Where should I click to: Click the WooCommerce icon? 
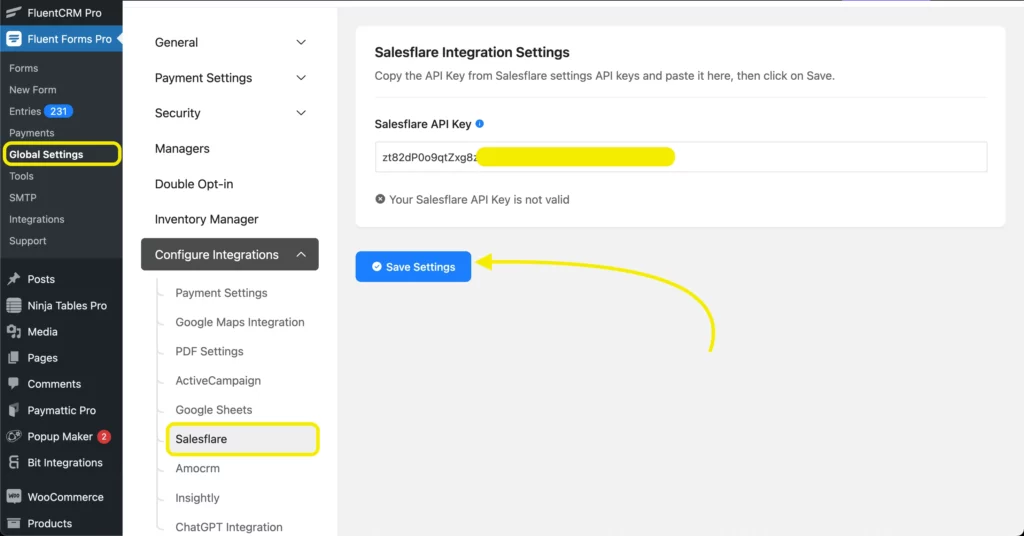pos(14,497)
